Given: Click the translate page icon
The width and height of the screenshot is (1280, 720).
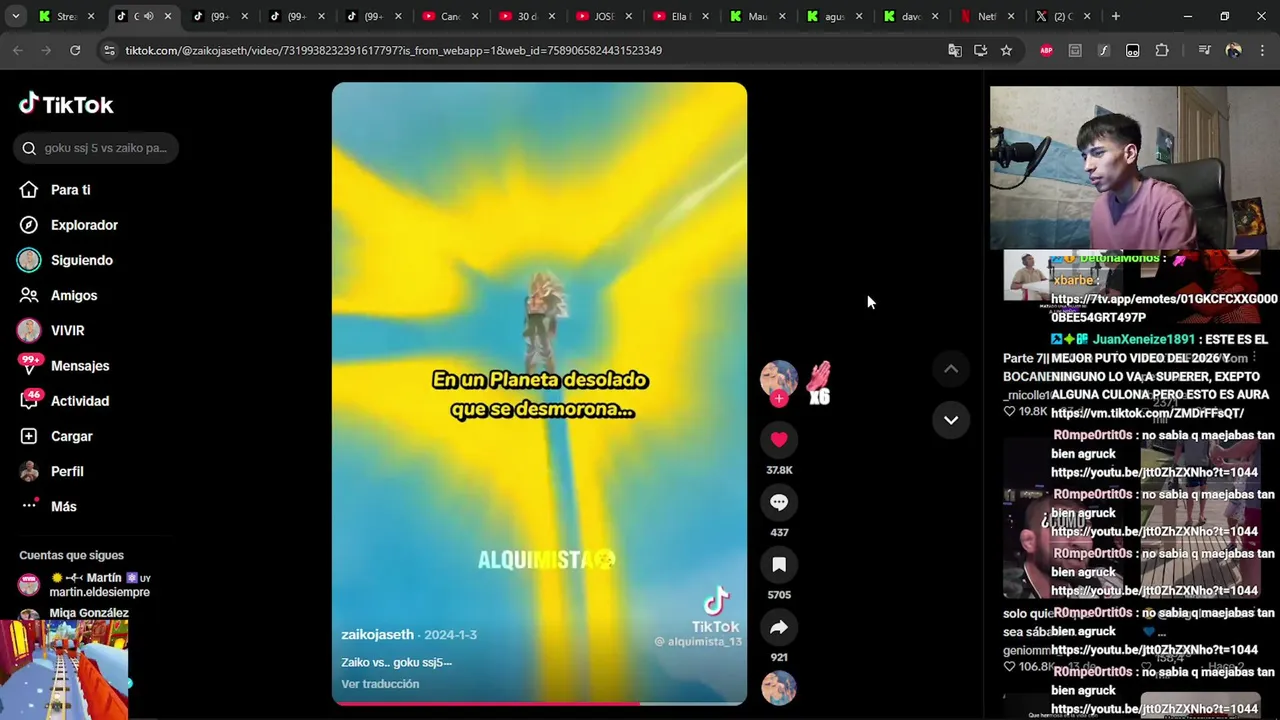Looking at the screenshot, I should [x=955, y=50].
